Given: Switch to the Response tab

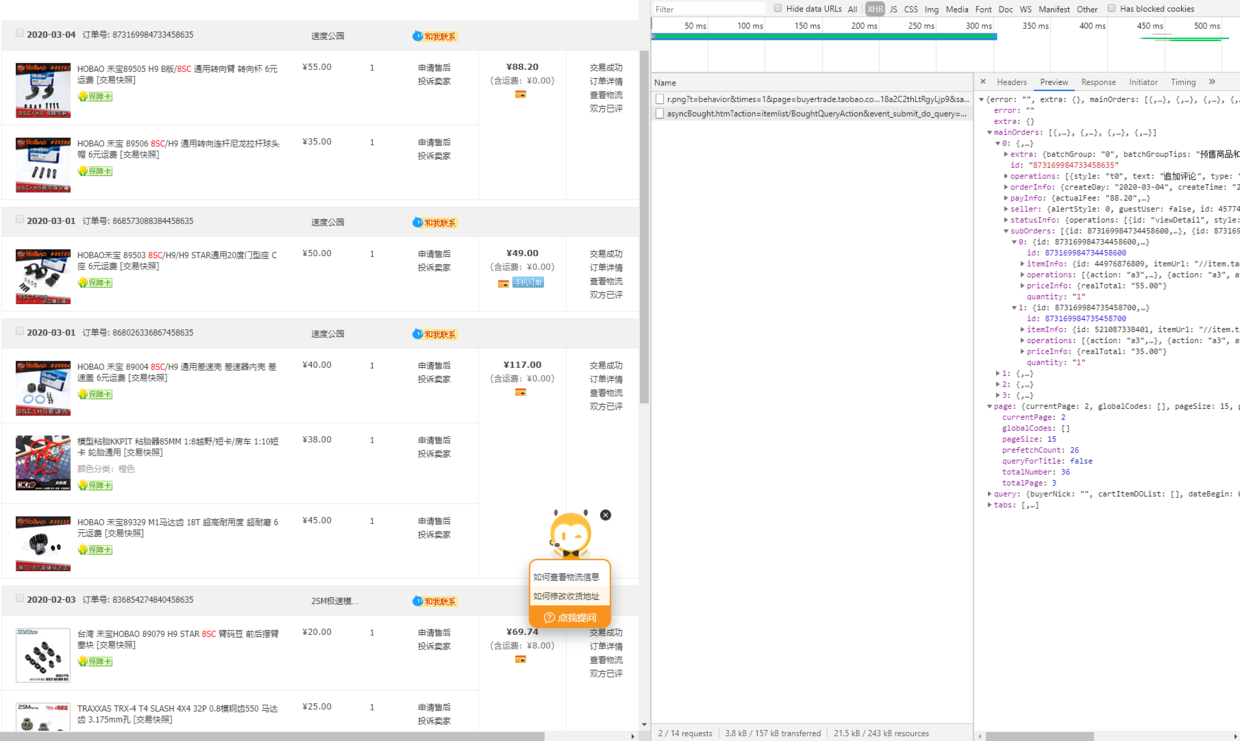Looking at the screenshot, I should [1098, 82].
